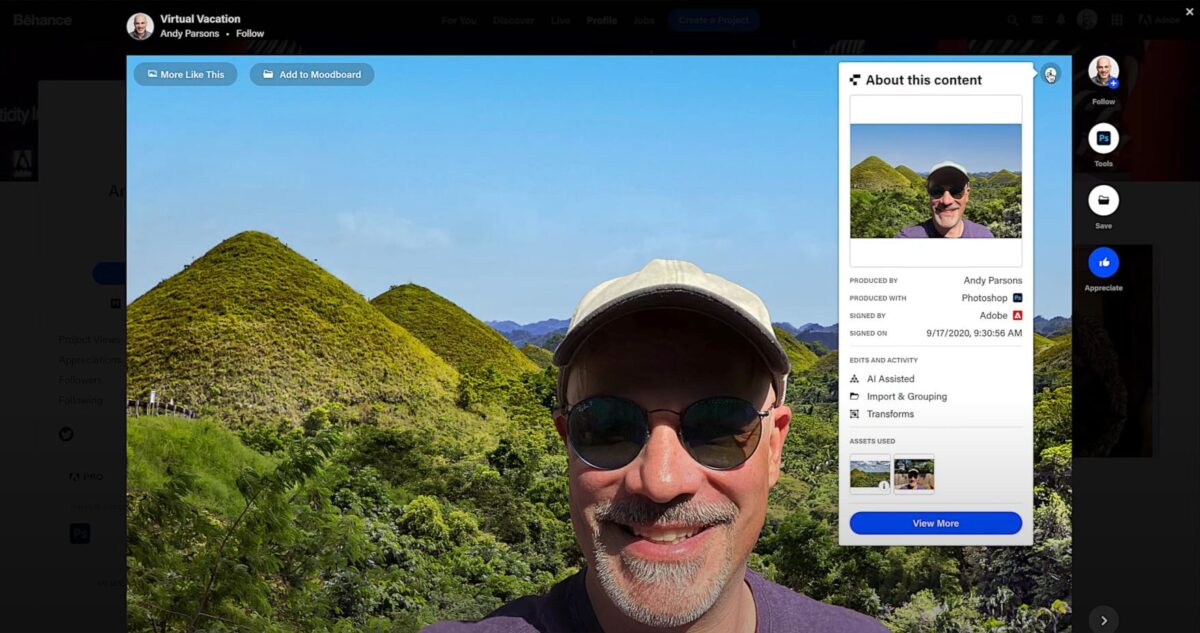Image resolution: width=1200 pixels, height=633 pixels.
Task: Click the Import & Grouping label
Action: pos(907,396)
